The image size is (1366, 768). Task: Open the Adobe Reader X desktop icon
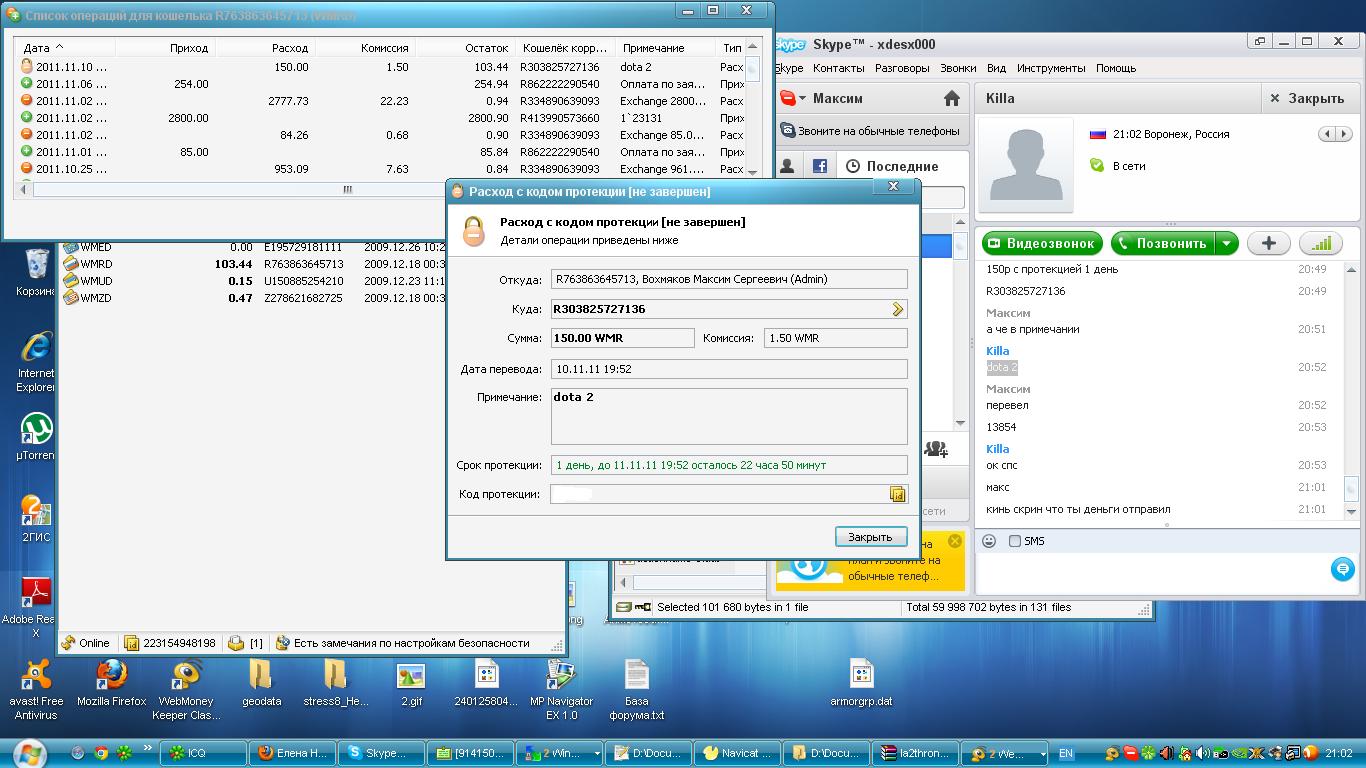(x=36, y=607)
